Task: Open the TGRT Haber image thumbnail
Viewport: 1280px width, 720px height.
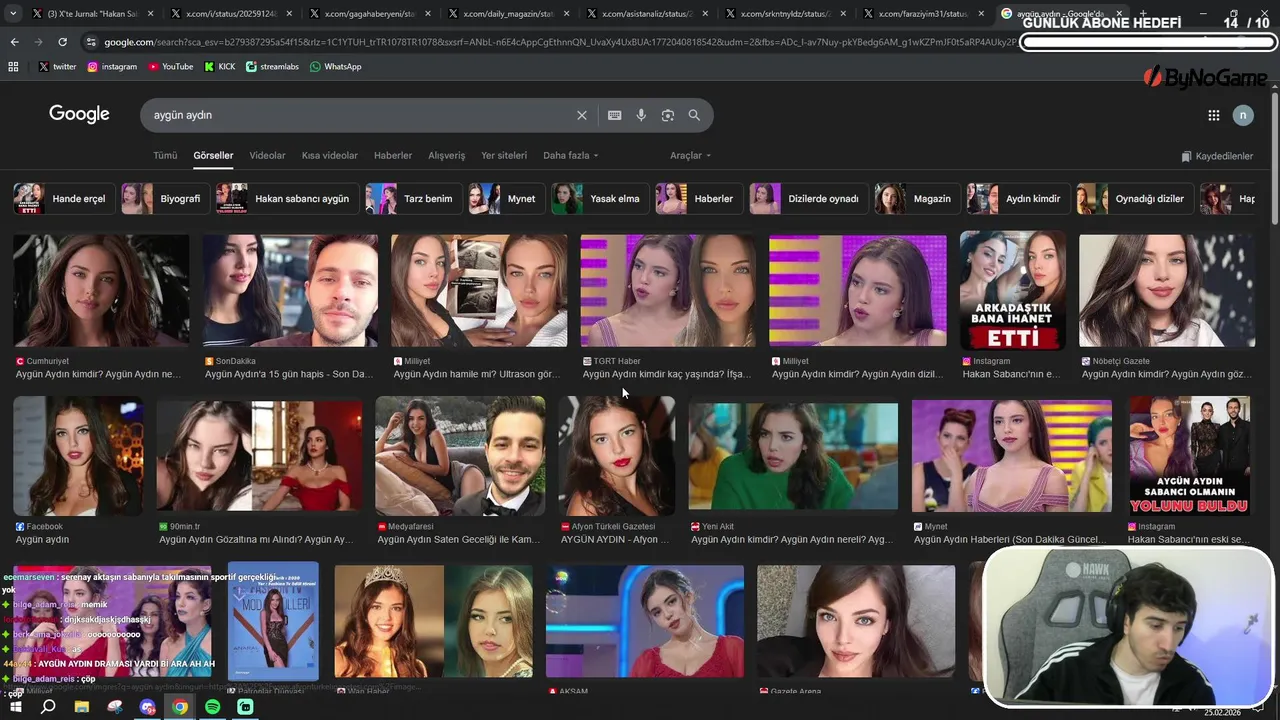Action: click(668, 290)
